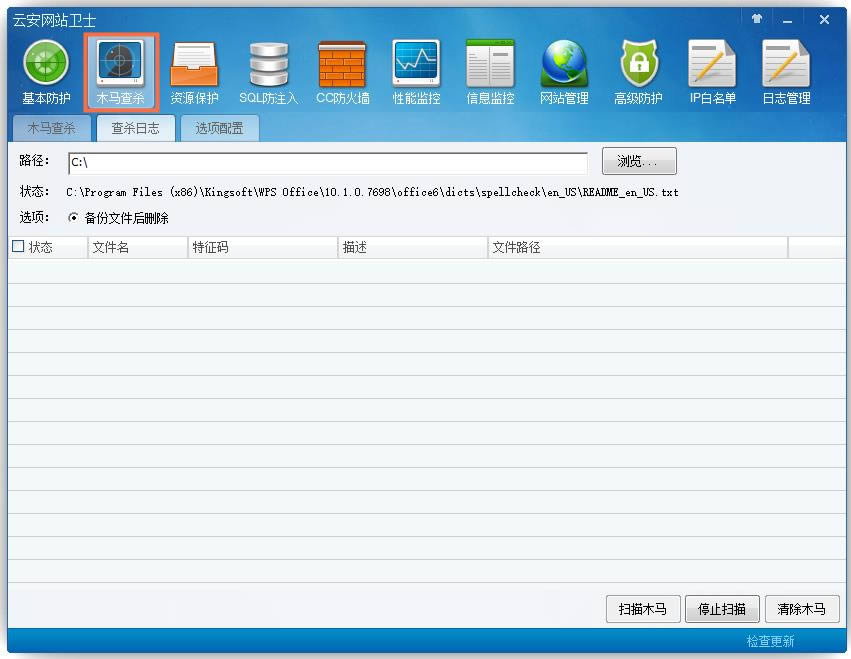Click the skin shirt icon in title bar

757,19
